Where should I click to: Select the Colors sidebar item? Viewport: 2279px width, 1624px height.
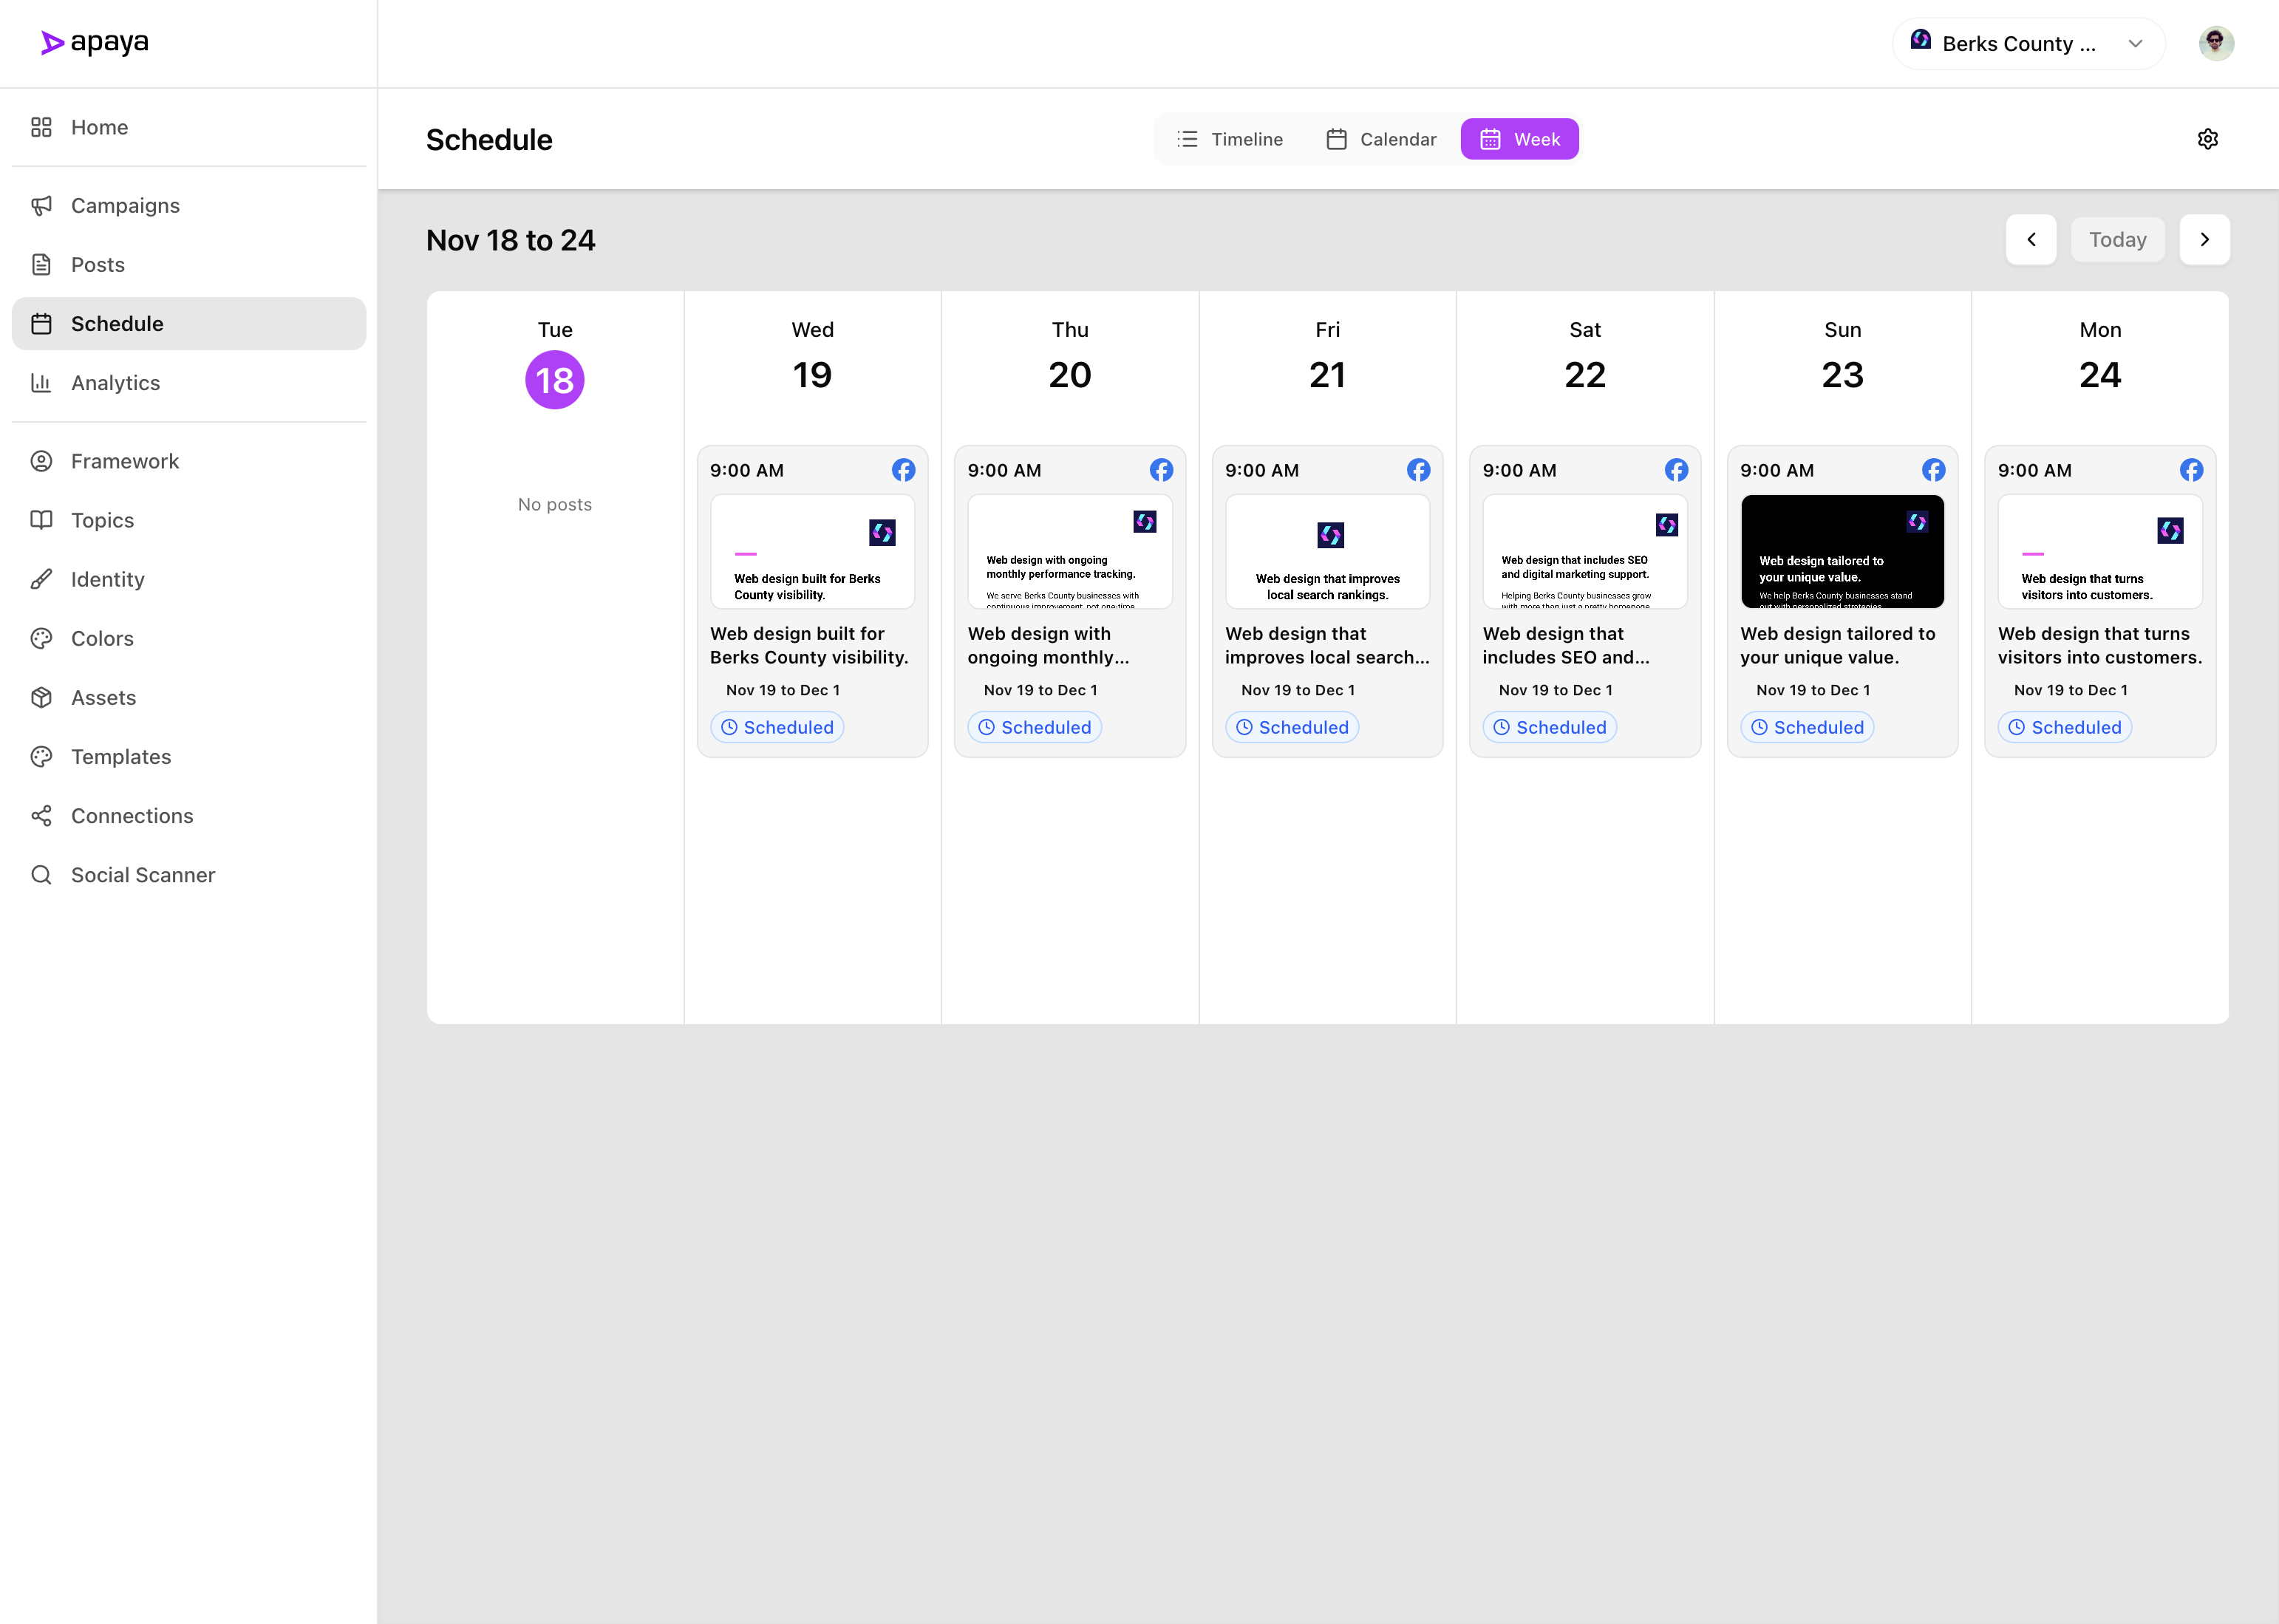click(101, 638)
